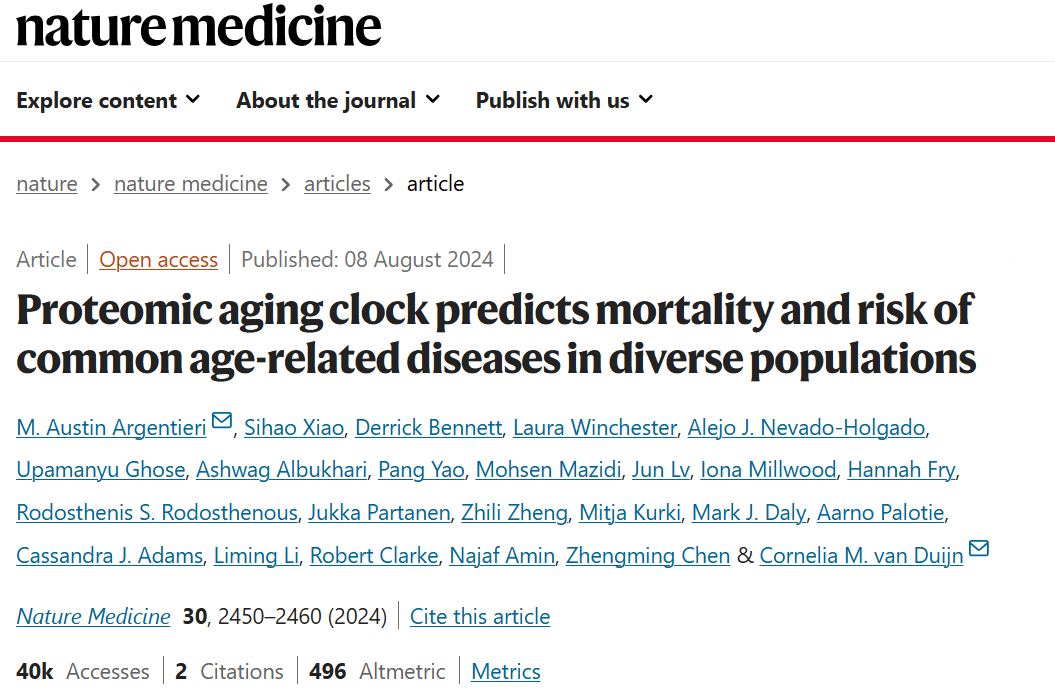View article Metrics

(506, 671)
